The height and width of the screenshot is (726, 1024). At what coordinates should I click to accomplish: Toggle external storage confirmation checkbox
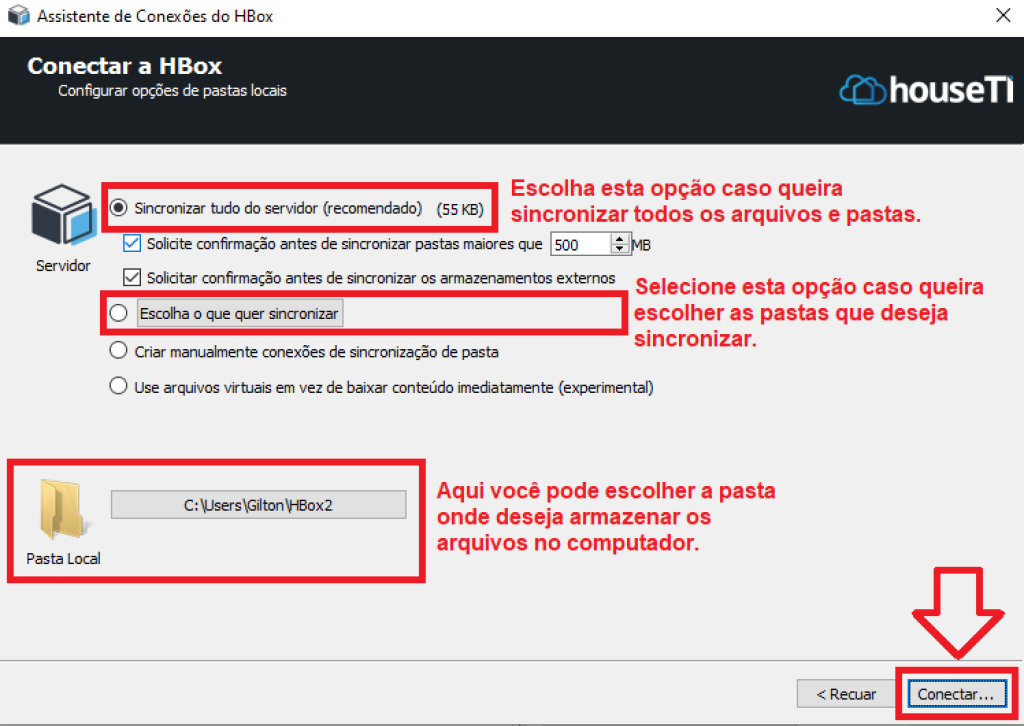tap(132, 277)
